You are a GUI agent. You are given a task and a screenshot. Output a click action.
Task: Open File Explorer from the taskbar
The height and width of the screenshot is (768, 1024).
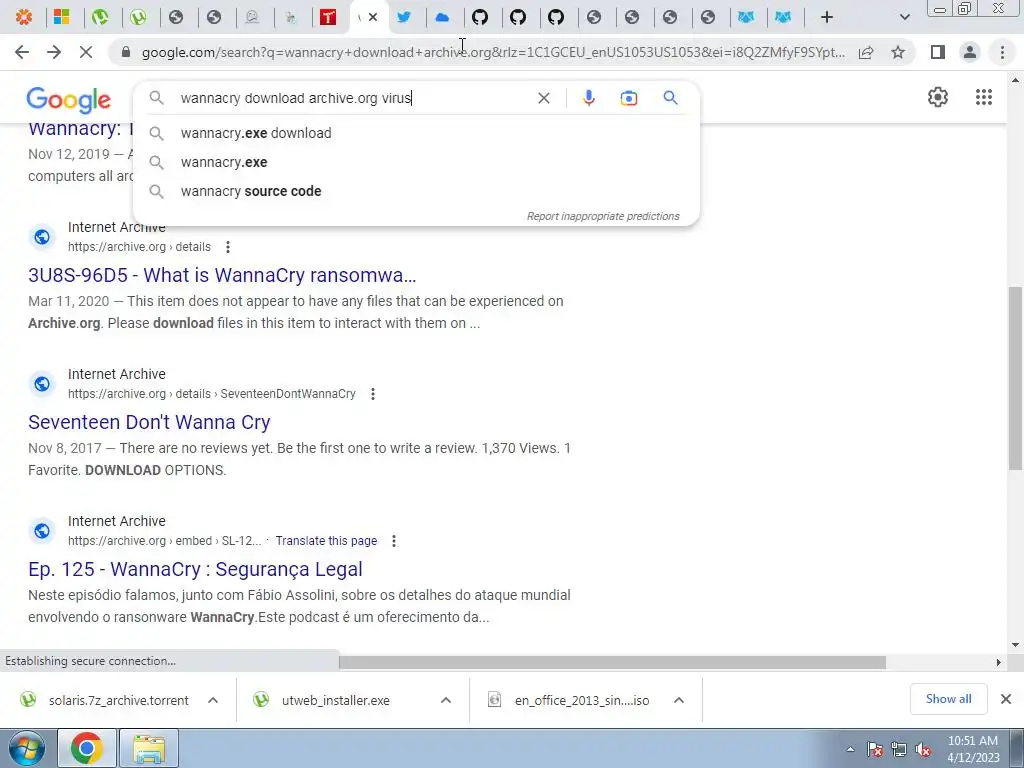tap(148, 748)
